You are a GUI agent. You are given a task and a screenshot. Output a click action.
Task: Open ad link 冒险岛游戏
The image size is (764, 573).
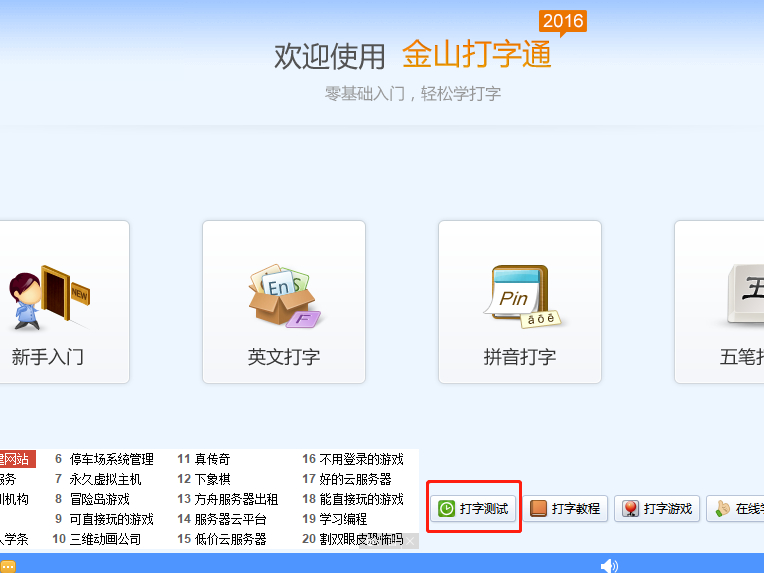pos(99,499)
